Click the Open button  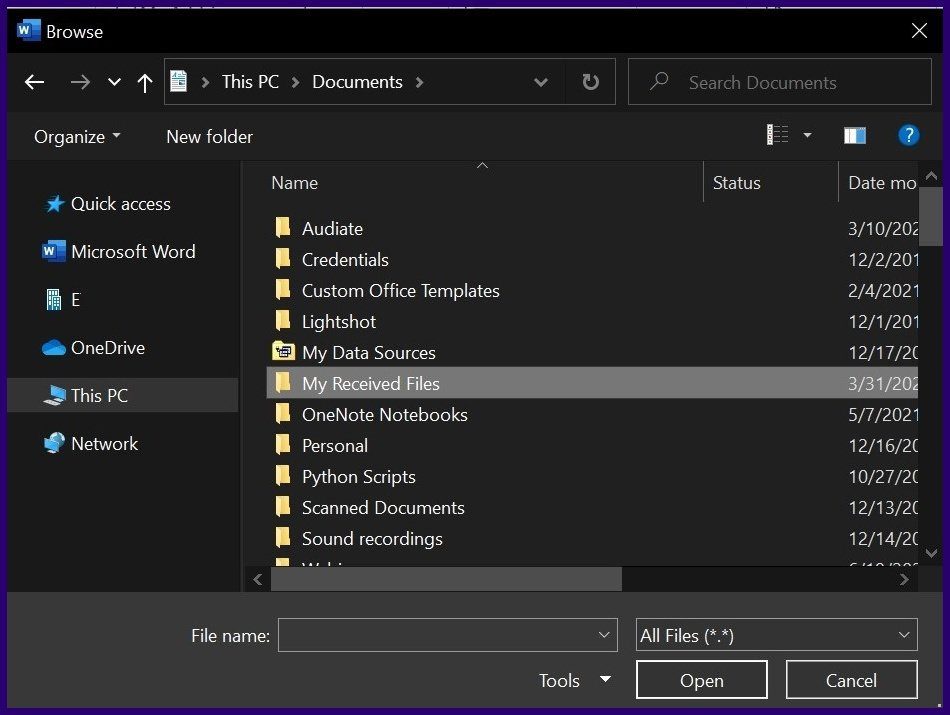pos(702,680)
